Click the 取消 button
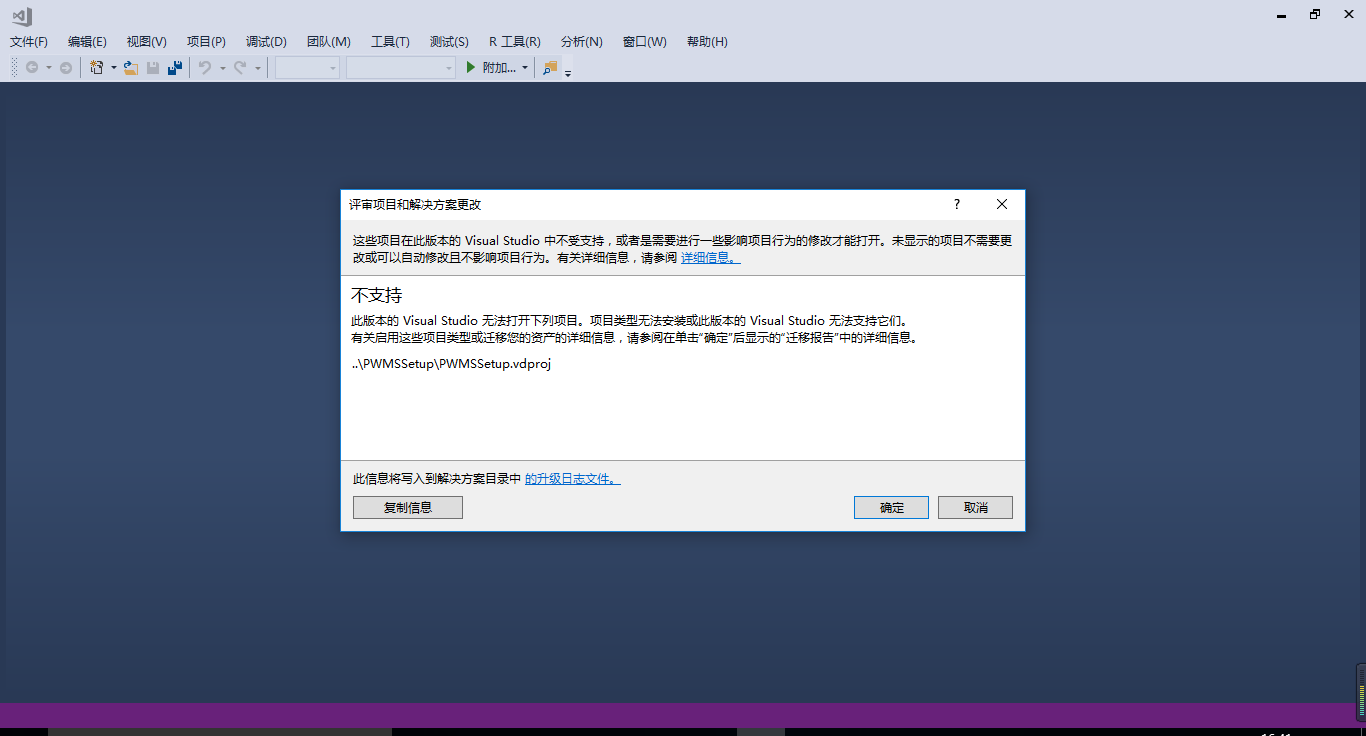Image resolution: width=1366 pixels, height=736 pixels. (x=976, y=508)
